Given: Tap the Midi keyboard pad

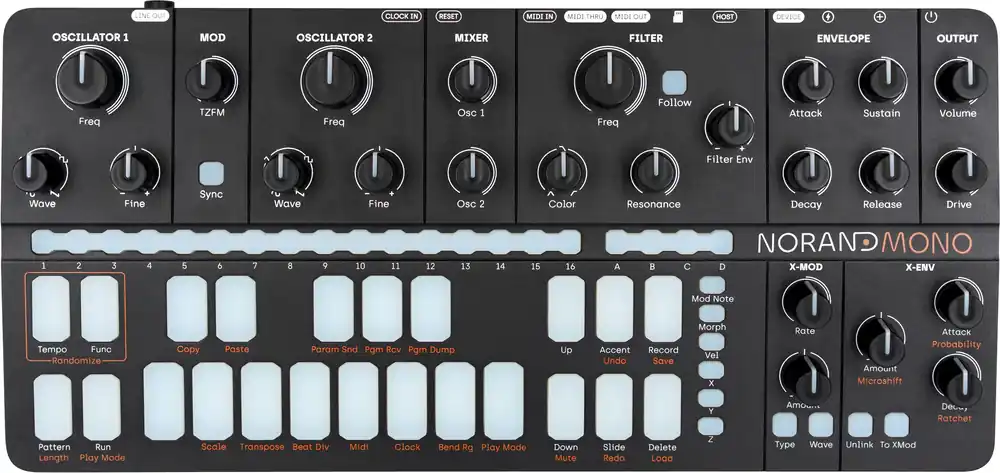Looking at the screenshot, I should [x=358, y=402].
